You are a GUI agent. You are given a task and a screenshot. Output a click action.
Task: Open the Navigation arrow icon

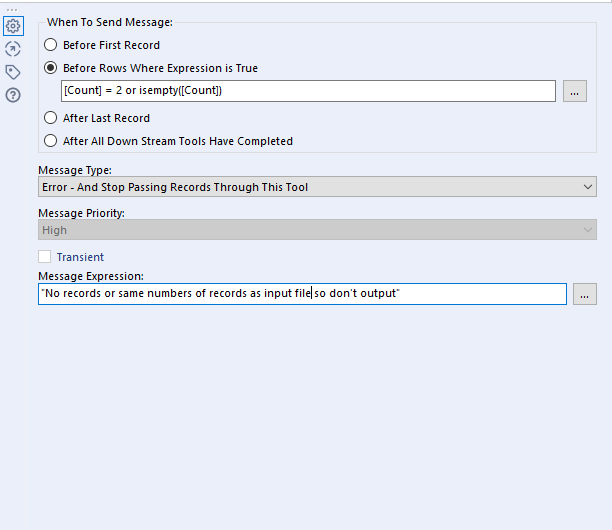(13, 49)
